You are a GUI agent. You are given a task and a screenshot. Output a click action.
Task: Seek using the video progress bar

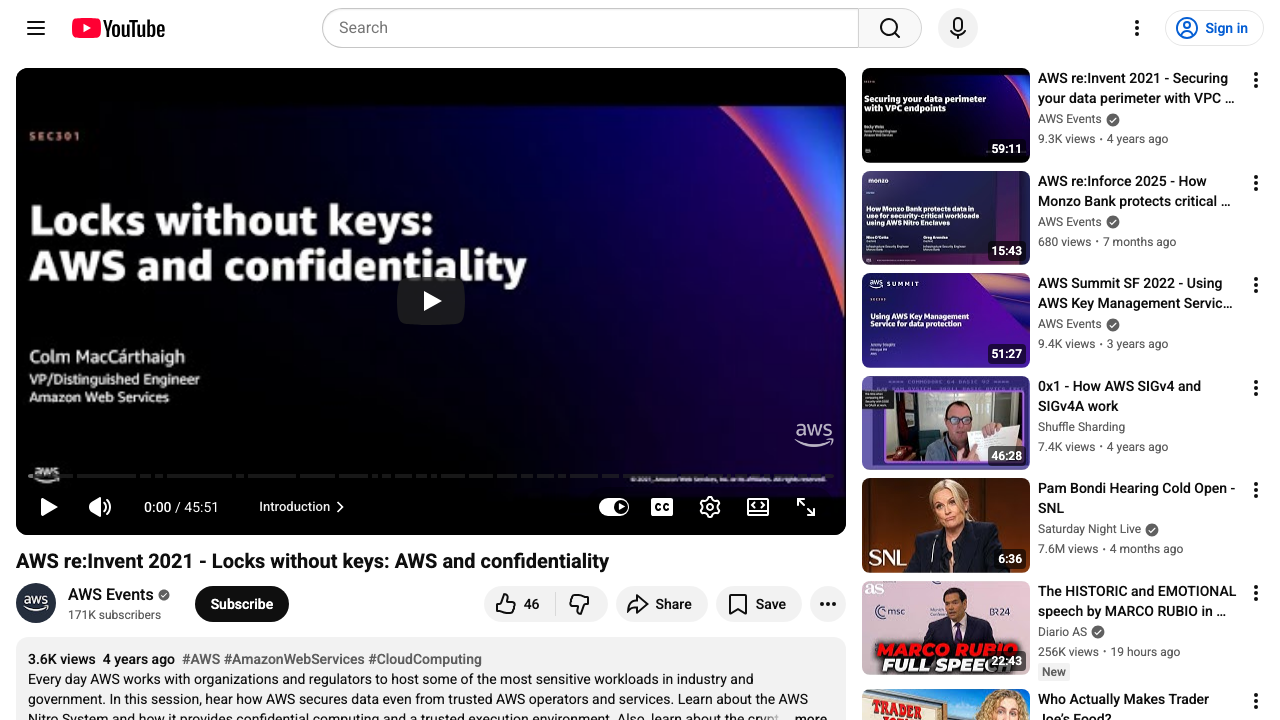tap(431, 476)
